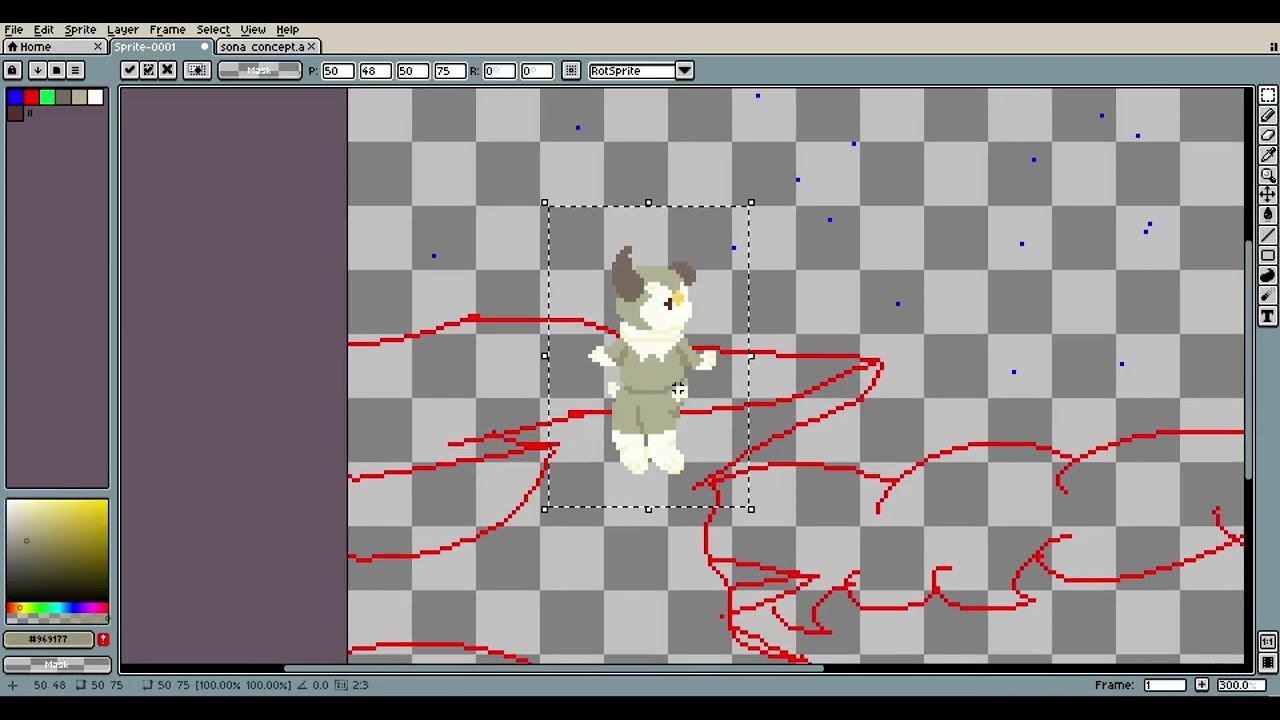The width and height of the screenshot is (1280, 720).
Task: Click the tab-list icon at far right of tab bar
Action: point(1273,47)
